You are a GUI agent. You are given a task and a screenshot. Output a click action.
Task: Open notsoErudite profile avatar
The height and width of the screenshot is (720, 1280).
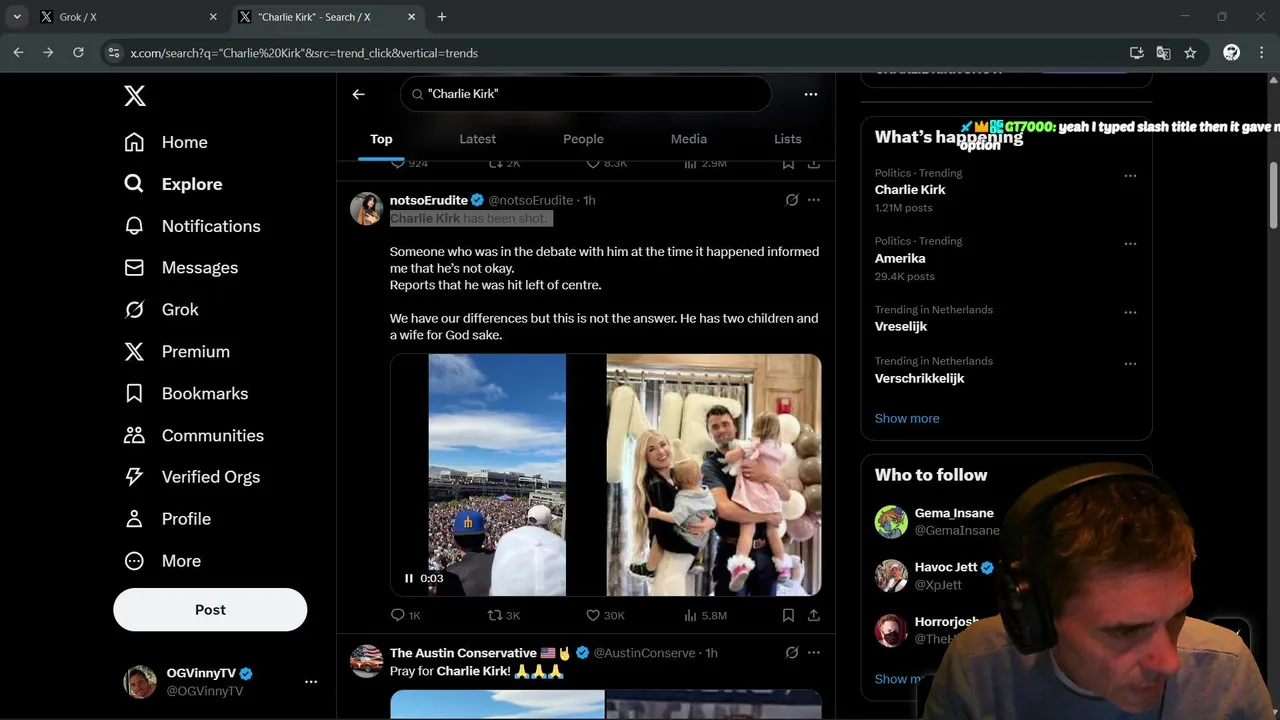click(x=366, y=209)
